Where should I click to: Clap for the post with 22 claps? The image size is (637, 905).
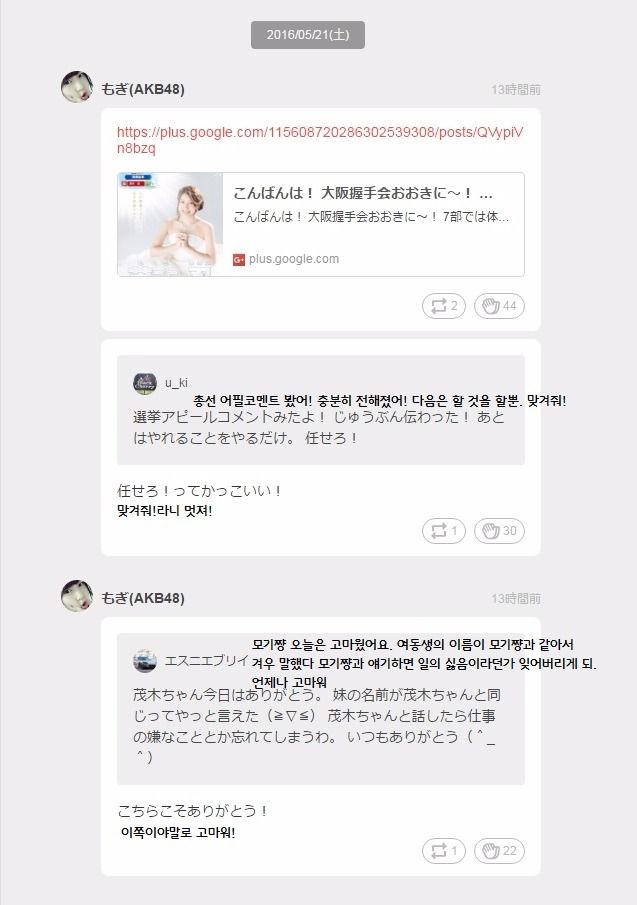click(499, 851)
